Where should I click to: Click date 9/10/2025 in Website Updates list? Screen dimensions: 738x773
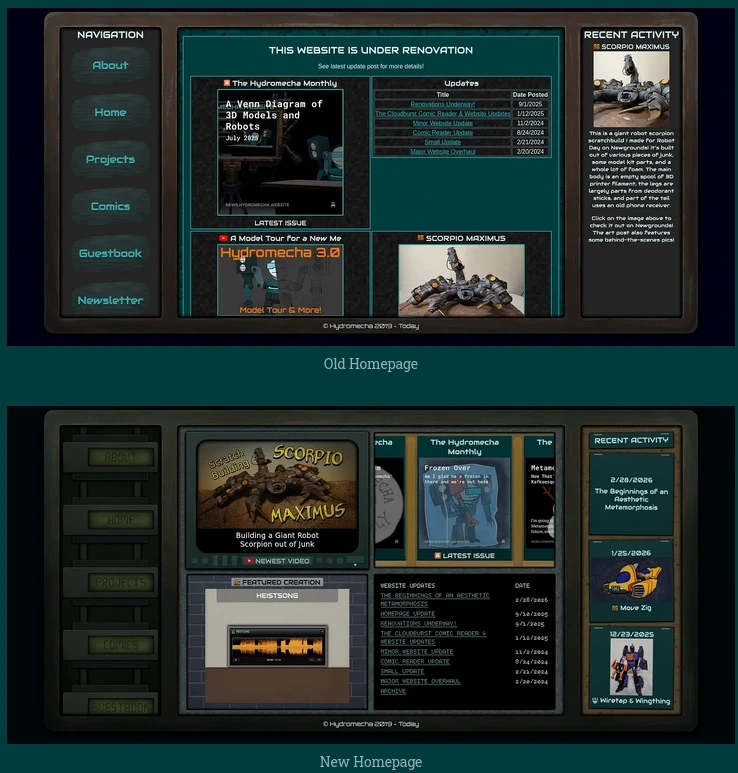pos(531,614)
